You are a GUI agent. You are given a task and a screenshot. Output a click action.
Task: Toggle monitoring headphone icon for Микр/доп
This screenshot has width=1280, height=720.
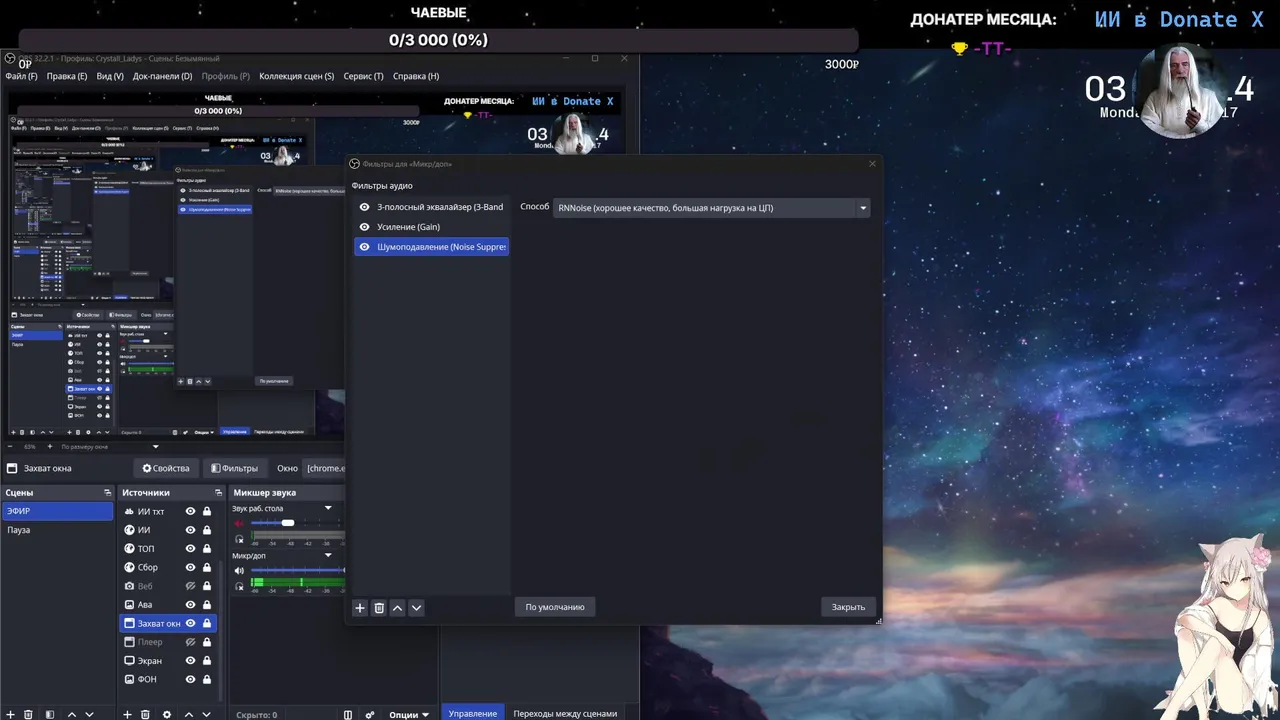[x=239, y=586]
